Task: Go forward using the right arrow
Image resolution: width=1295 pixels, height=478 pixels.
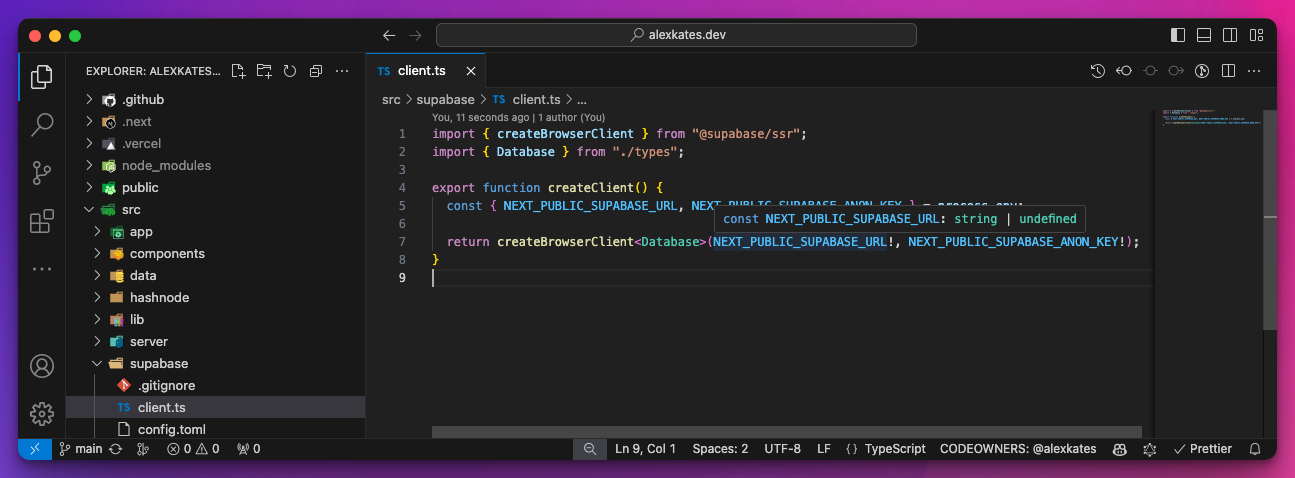Action: (415, 35)
